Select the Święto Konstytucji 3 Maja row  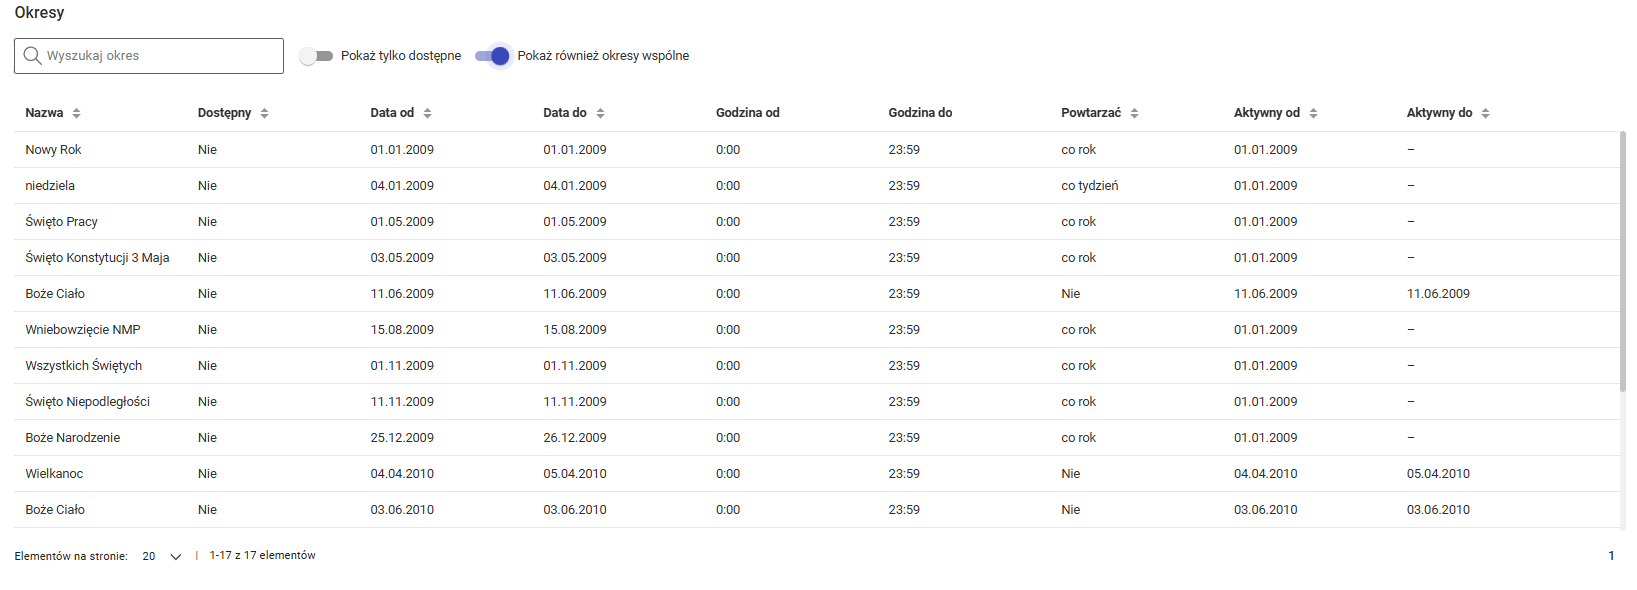[97, 258]
